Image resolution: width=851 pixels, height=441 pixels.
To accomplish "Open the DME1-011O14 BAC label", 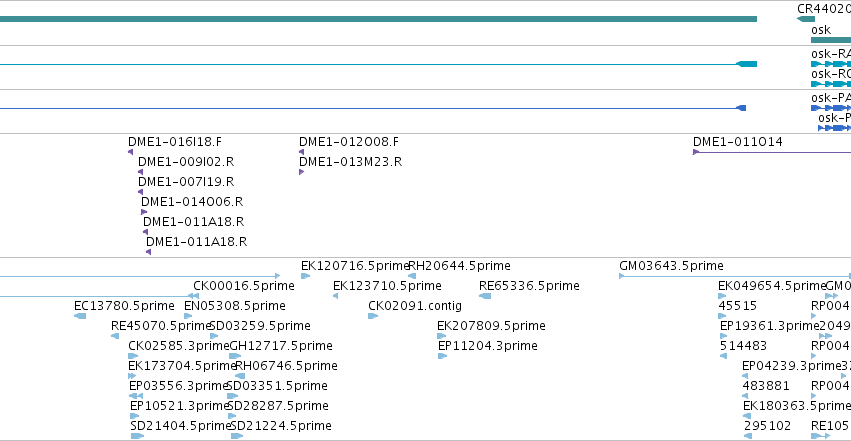I will tap(738, 142).
